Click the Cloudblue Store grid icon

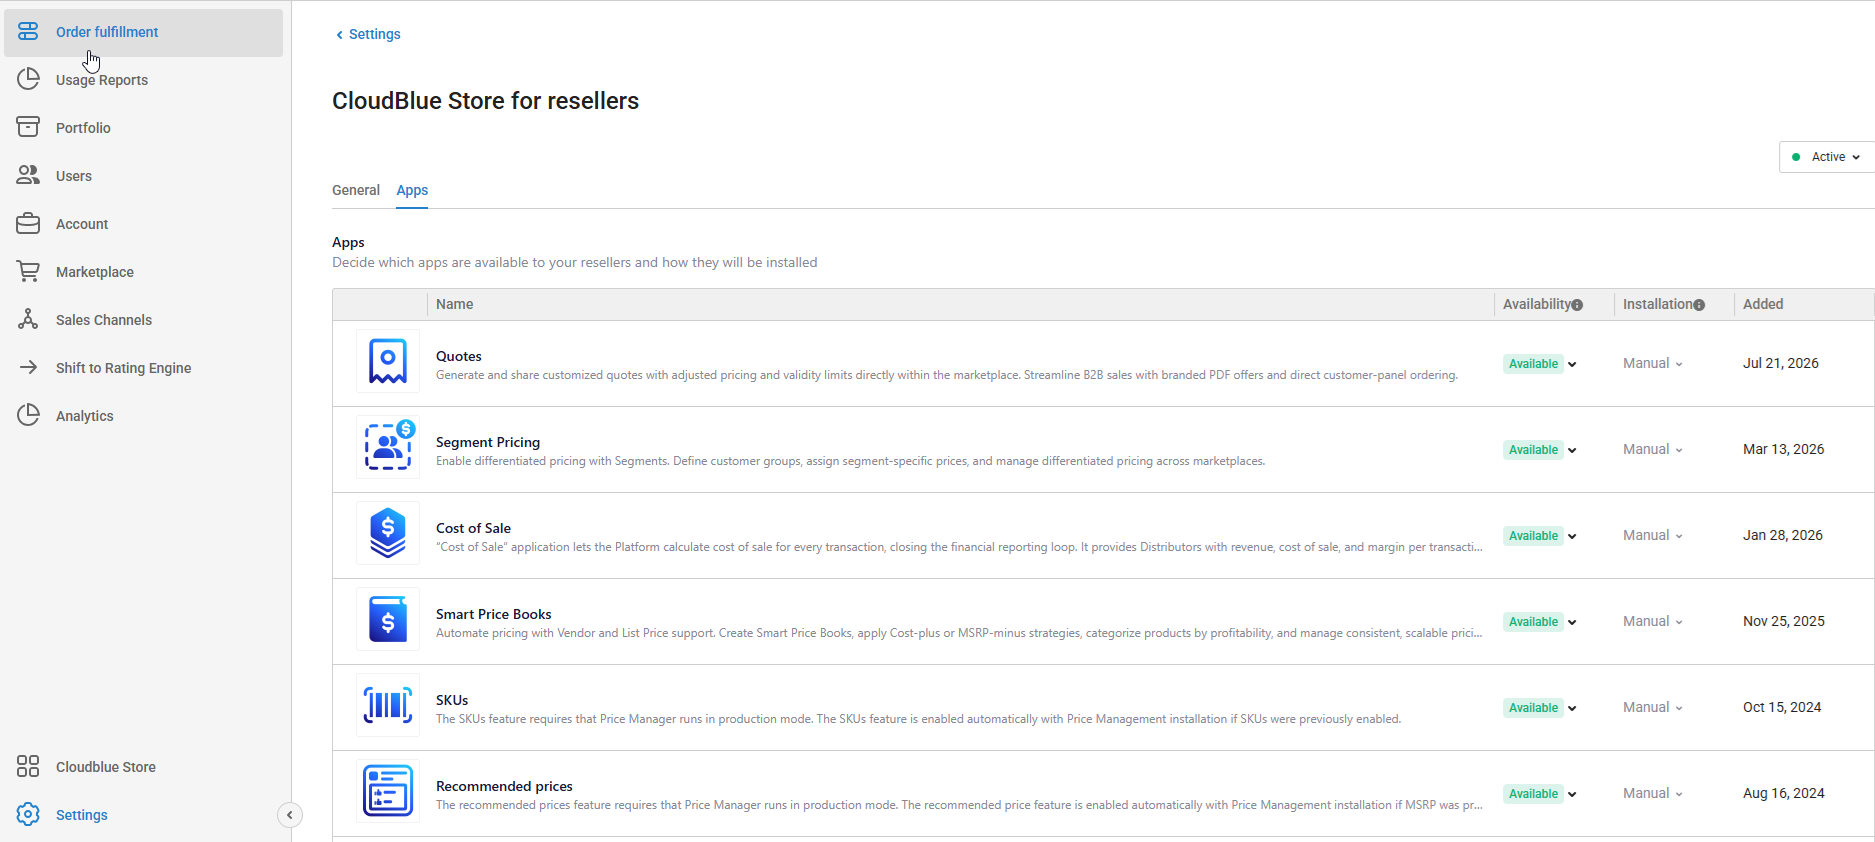[x=28, y=766]
